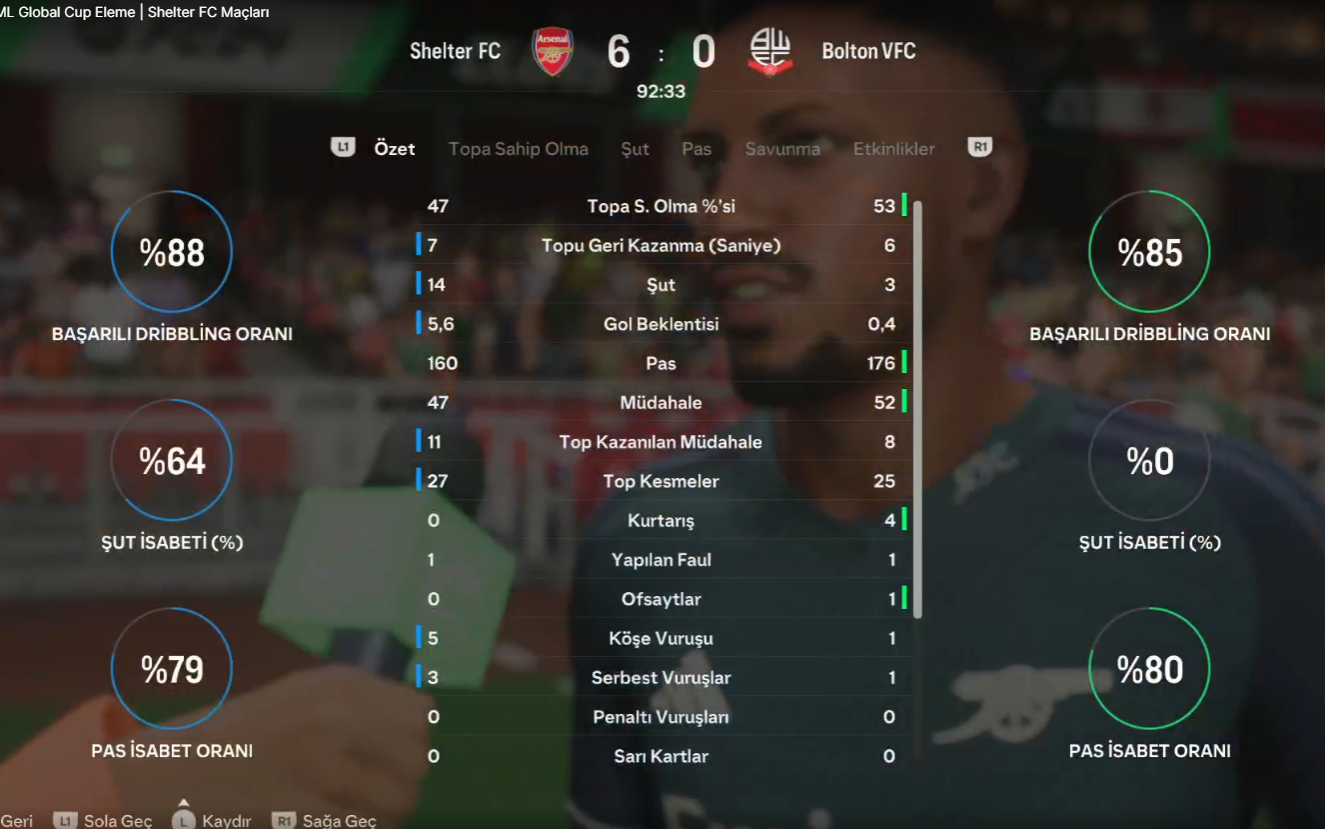Image resolution: width=1325 pixels, height=829 pixels.
Task: Click the %88 dribbling success gauge
Action: point(172,252)
